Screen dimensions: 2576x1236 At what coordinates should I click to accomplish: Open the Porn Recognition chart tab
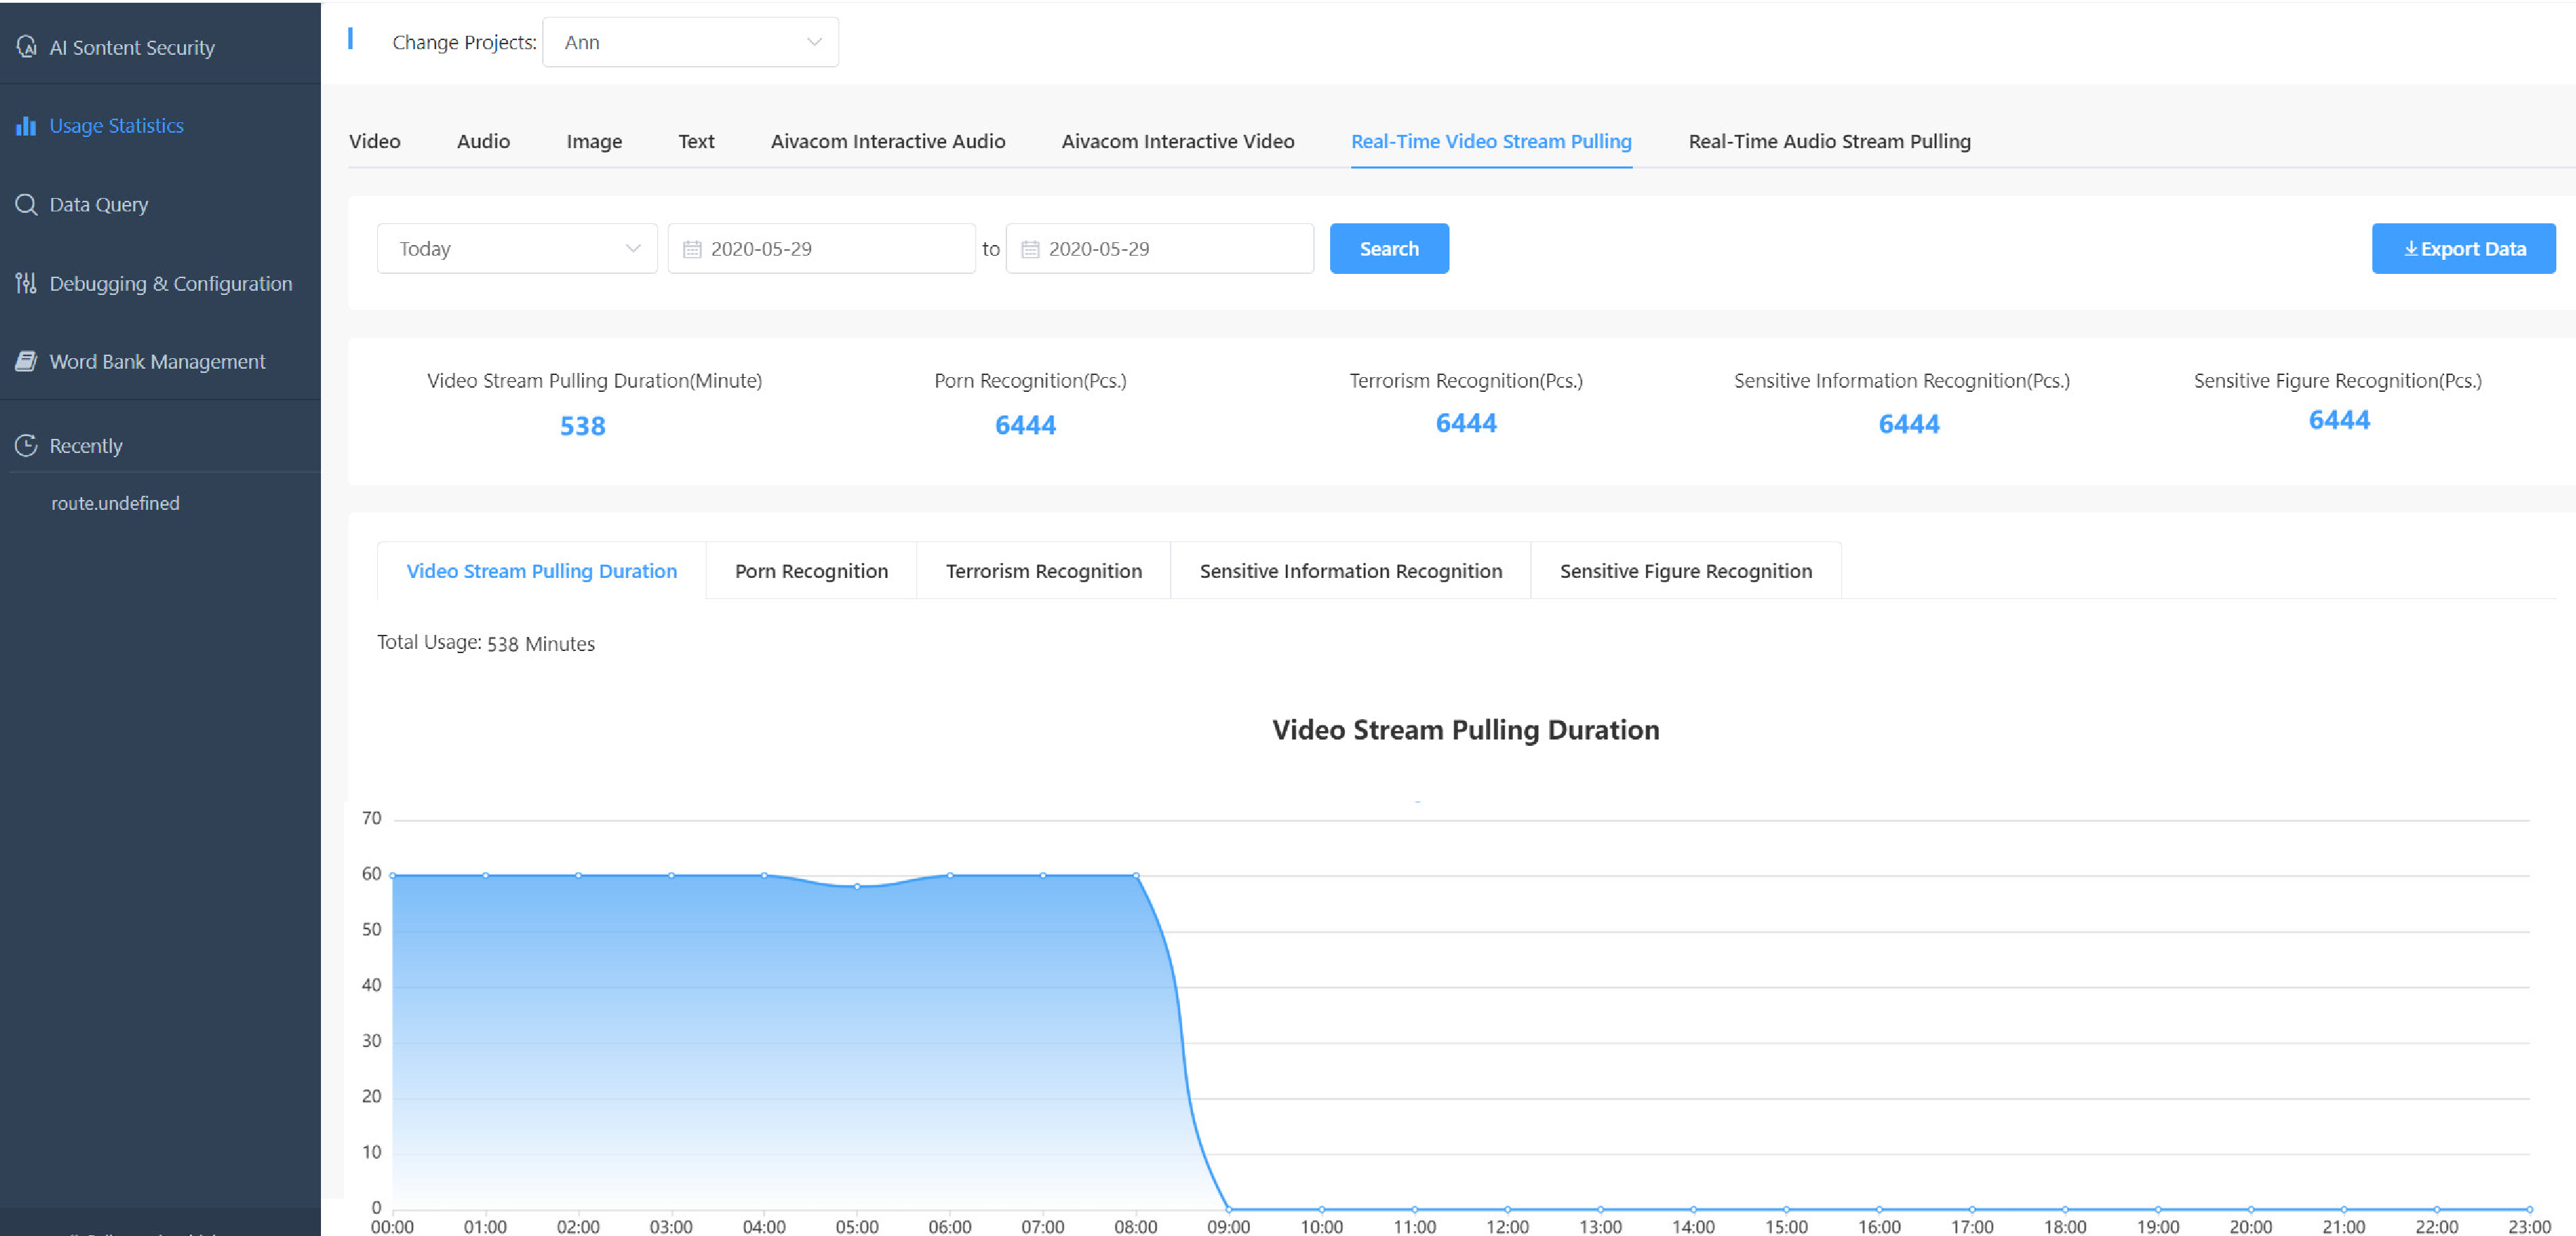(x=810, y=571)
